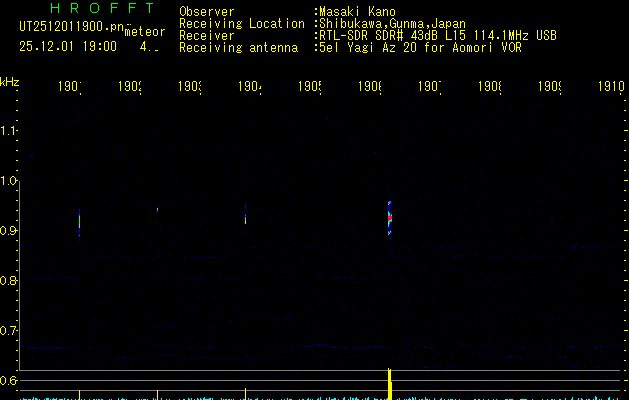Image resolution: width=629 pixels, height=400 pixels.
Task: Click the 1905 time axis label
Action: (x=310, y=86)
